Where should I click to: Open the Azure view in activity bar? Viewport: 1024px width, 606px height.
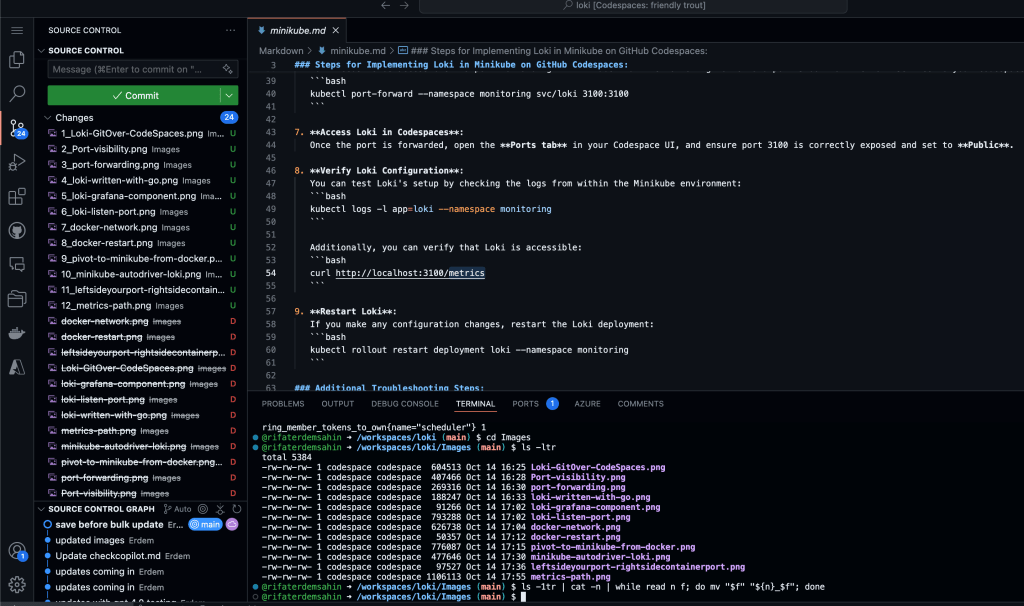[x=17, y=367]
